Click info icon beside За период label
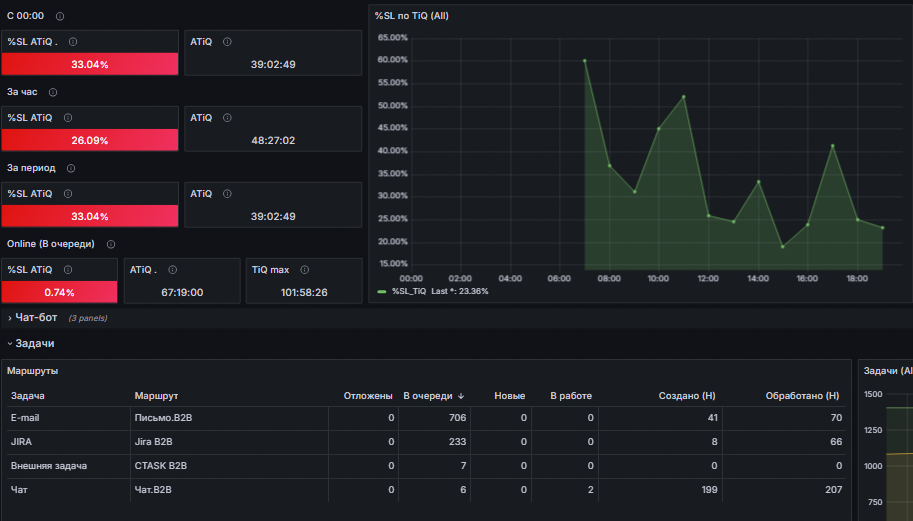Viewport: 913px width, 521px height. 71,168
